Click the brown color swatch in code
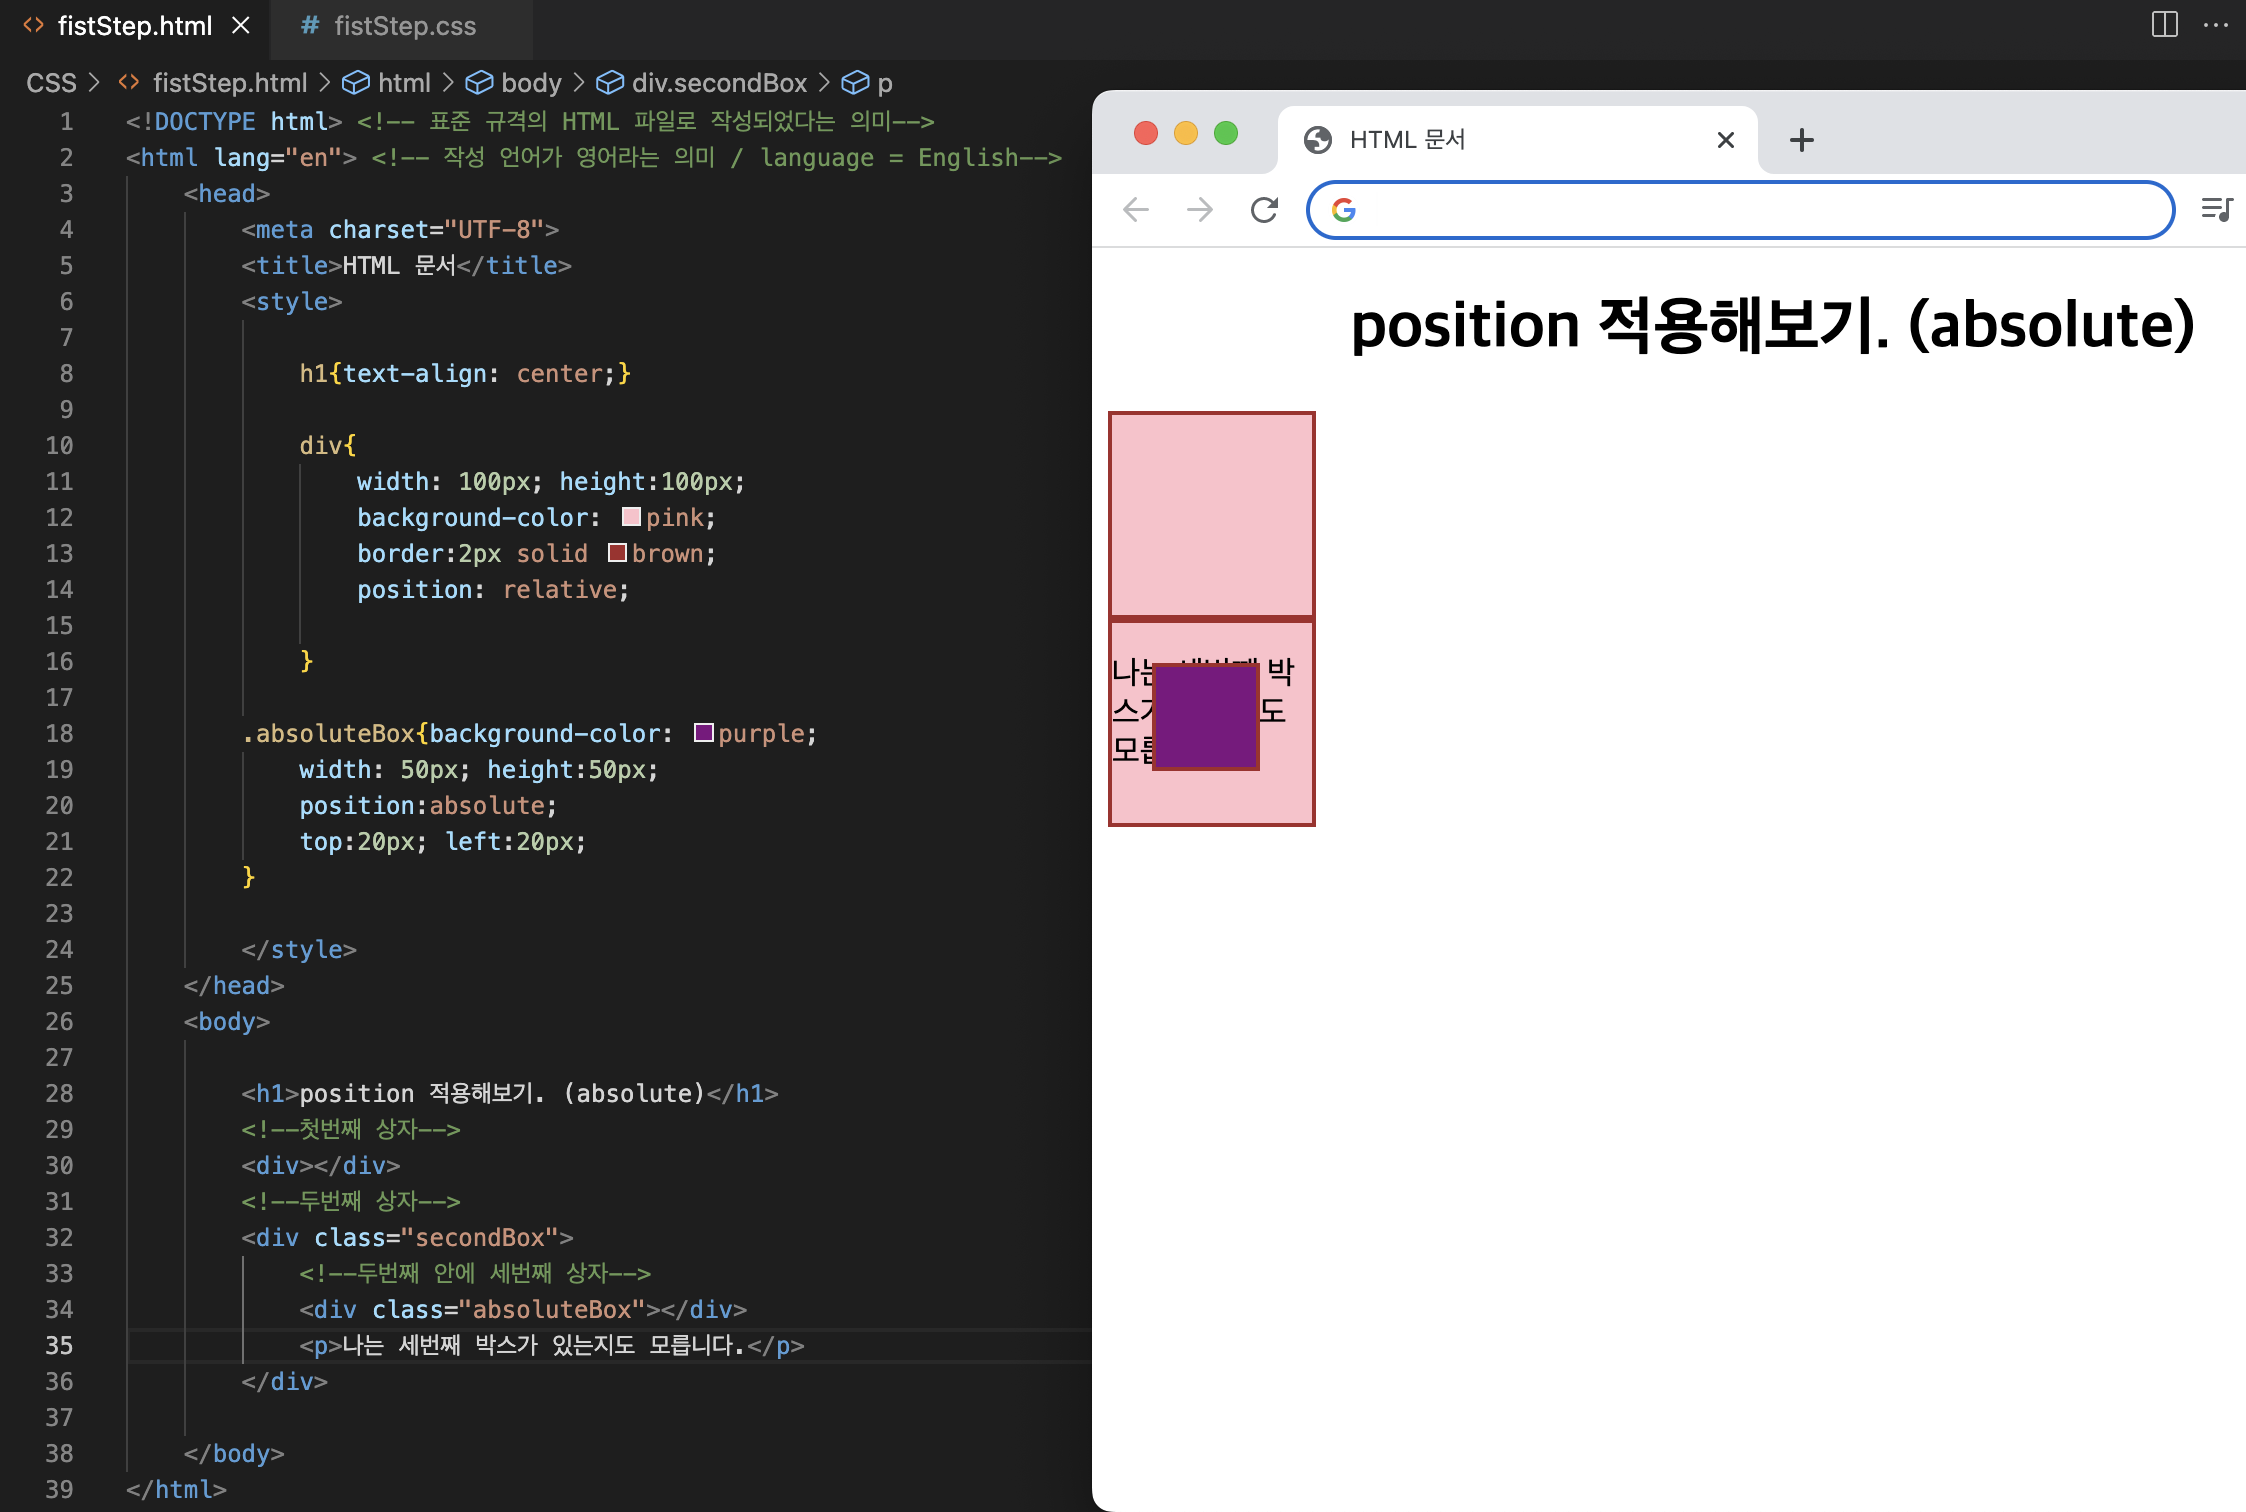Screen dimensions: 2246x1512 [617, 553]
